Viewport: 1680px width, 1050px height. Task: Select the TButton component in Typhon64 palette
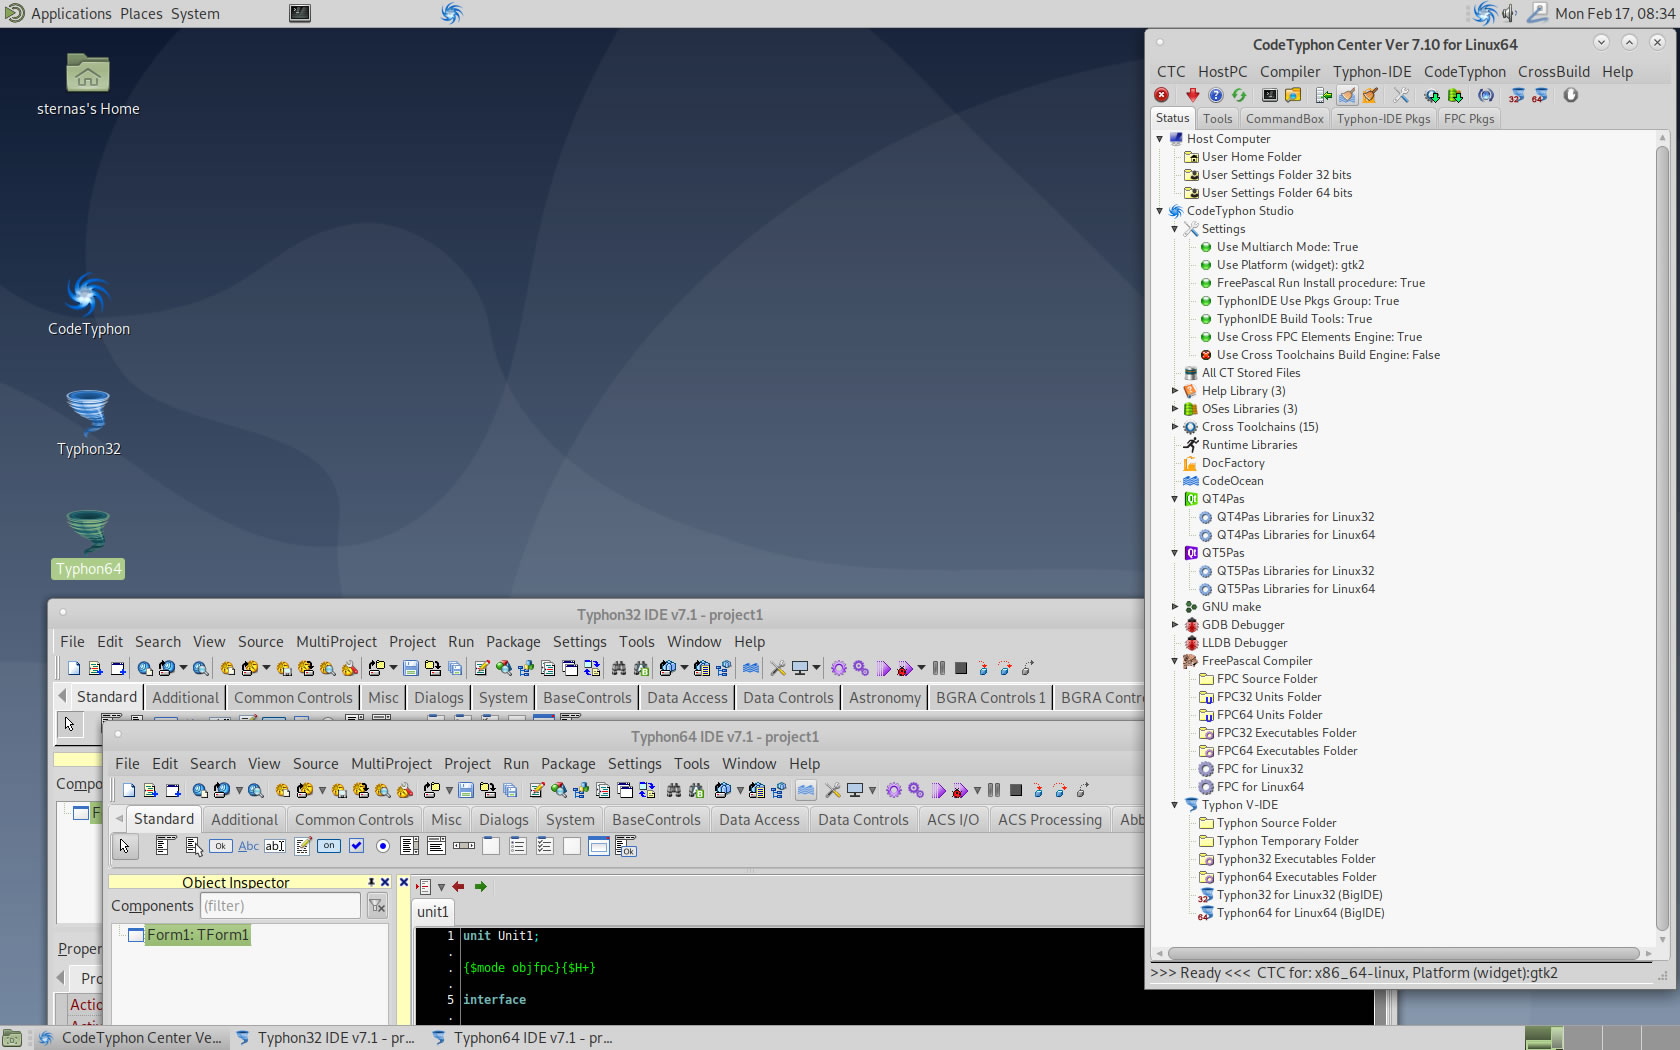[x=220, y=846]
